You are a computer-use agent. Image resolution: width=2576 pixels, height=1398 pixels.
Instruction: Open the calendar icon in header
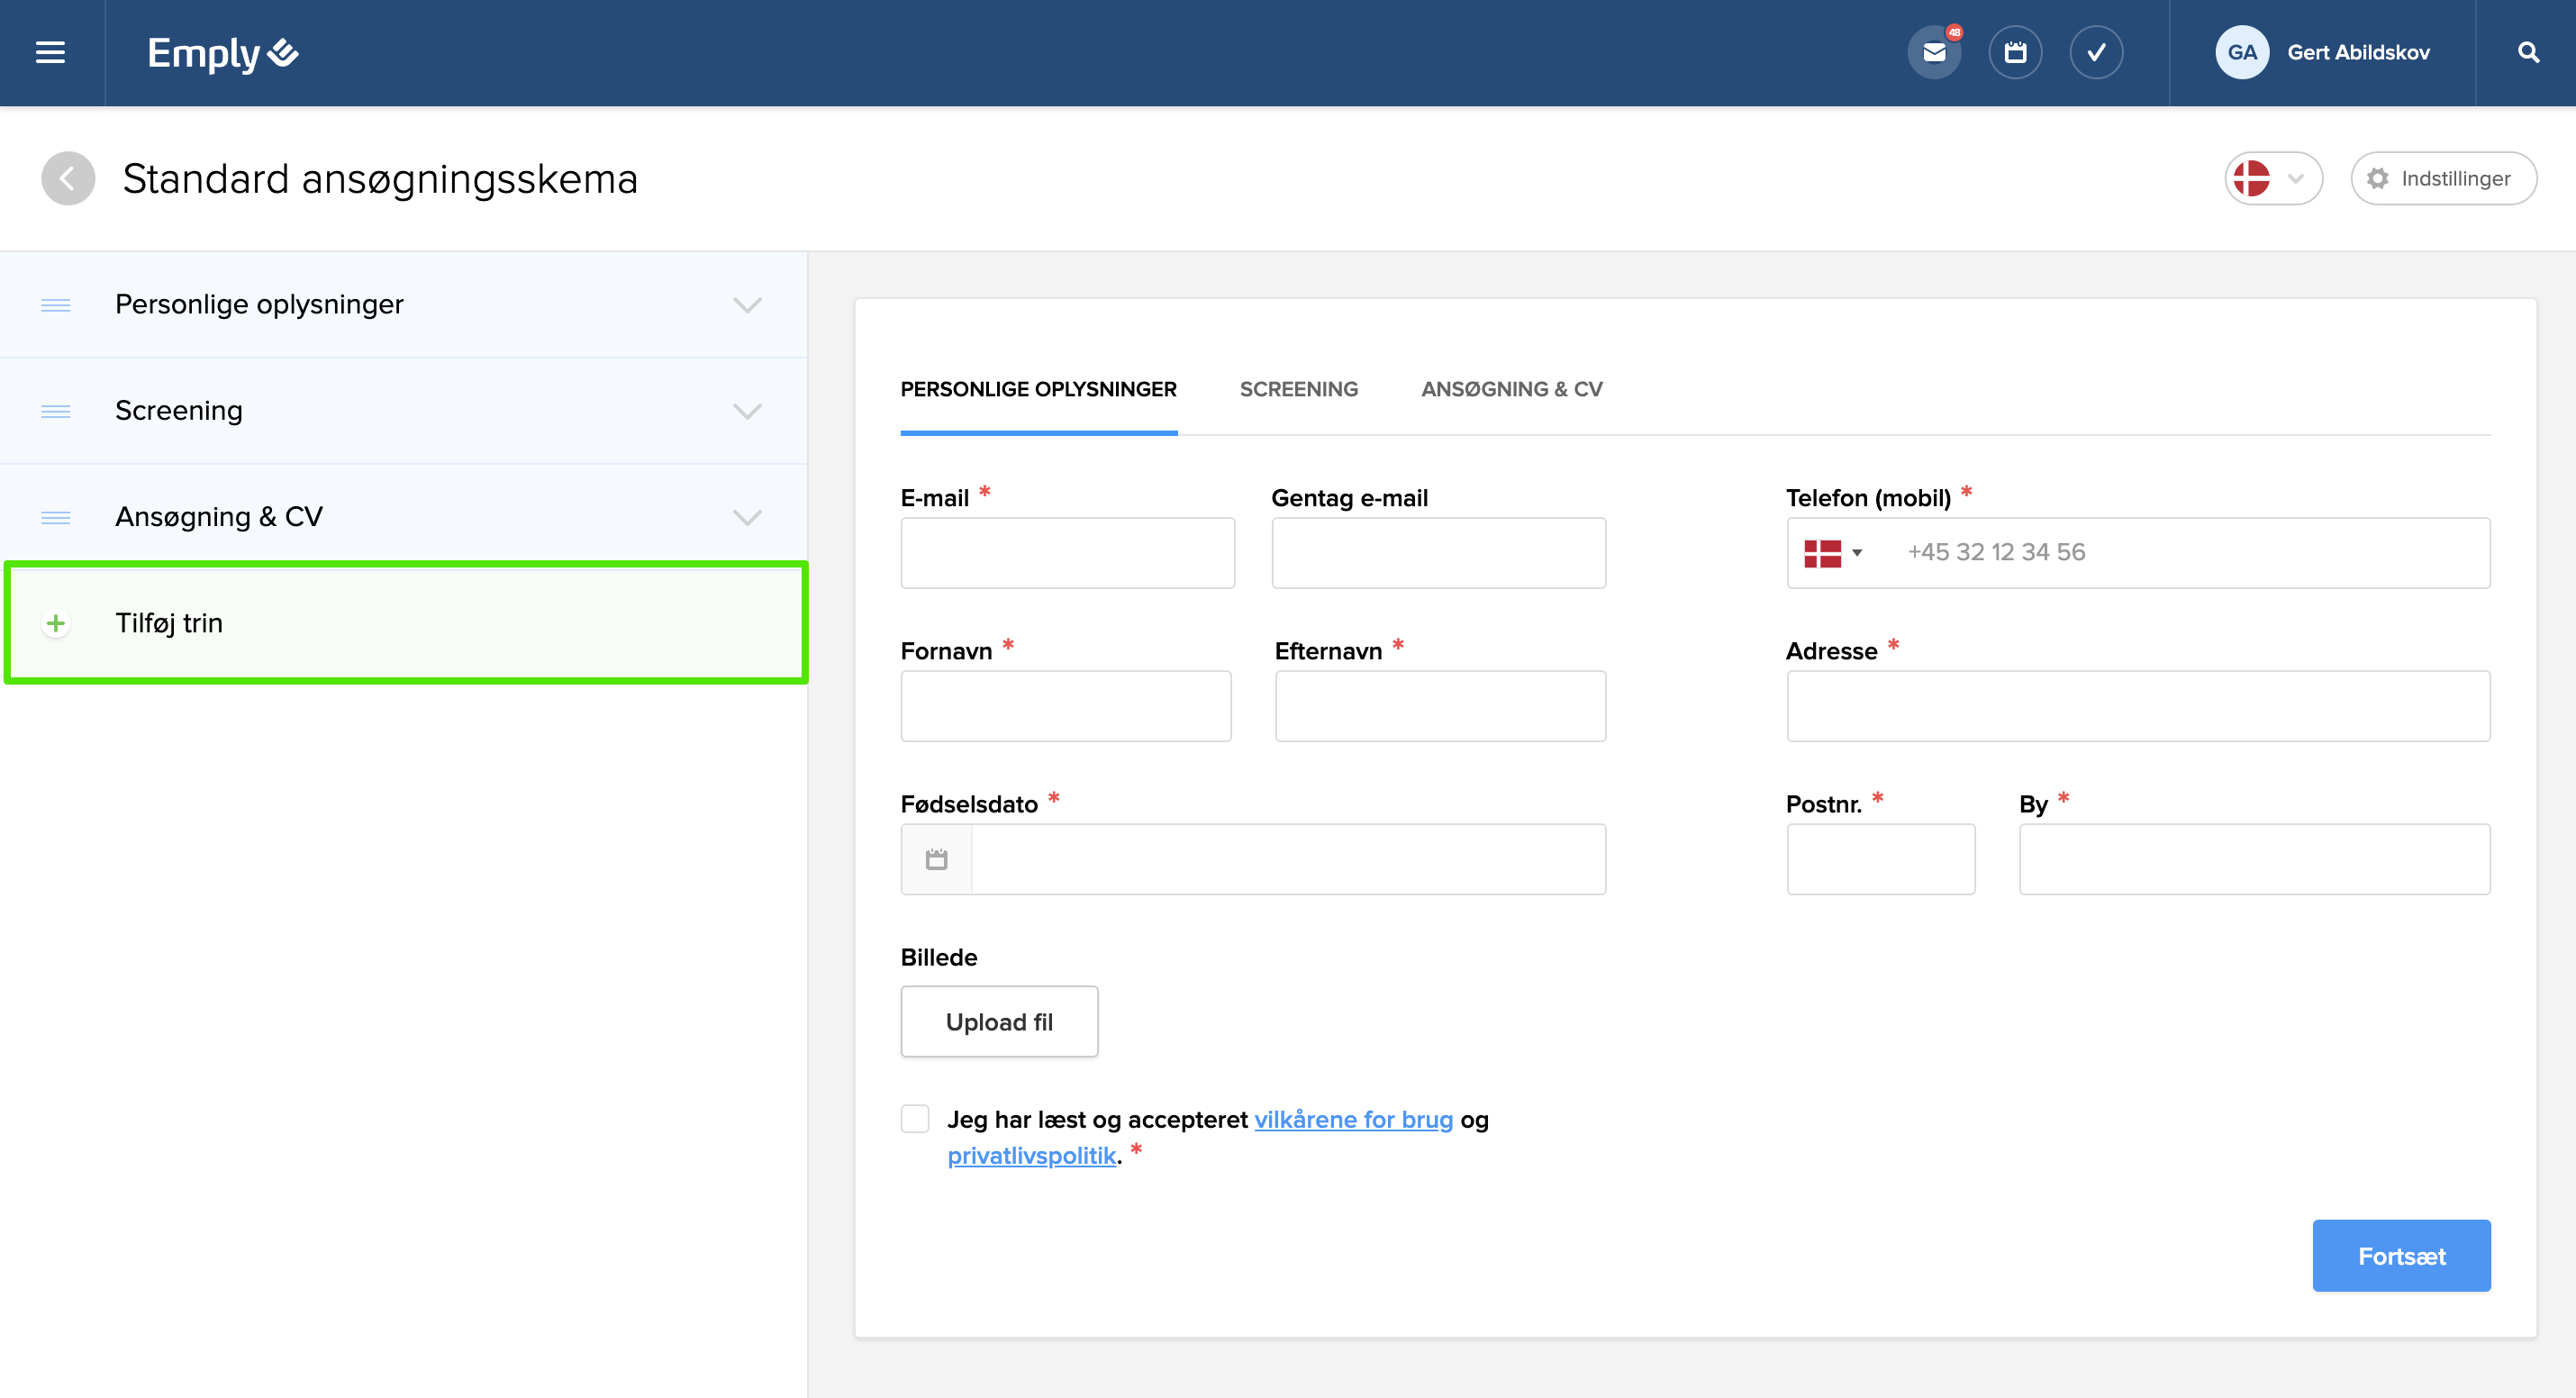pyautogui.click(x=2015, y=52)
